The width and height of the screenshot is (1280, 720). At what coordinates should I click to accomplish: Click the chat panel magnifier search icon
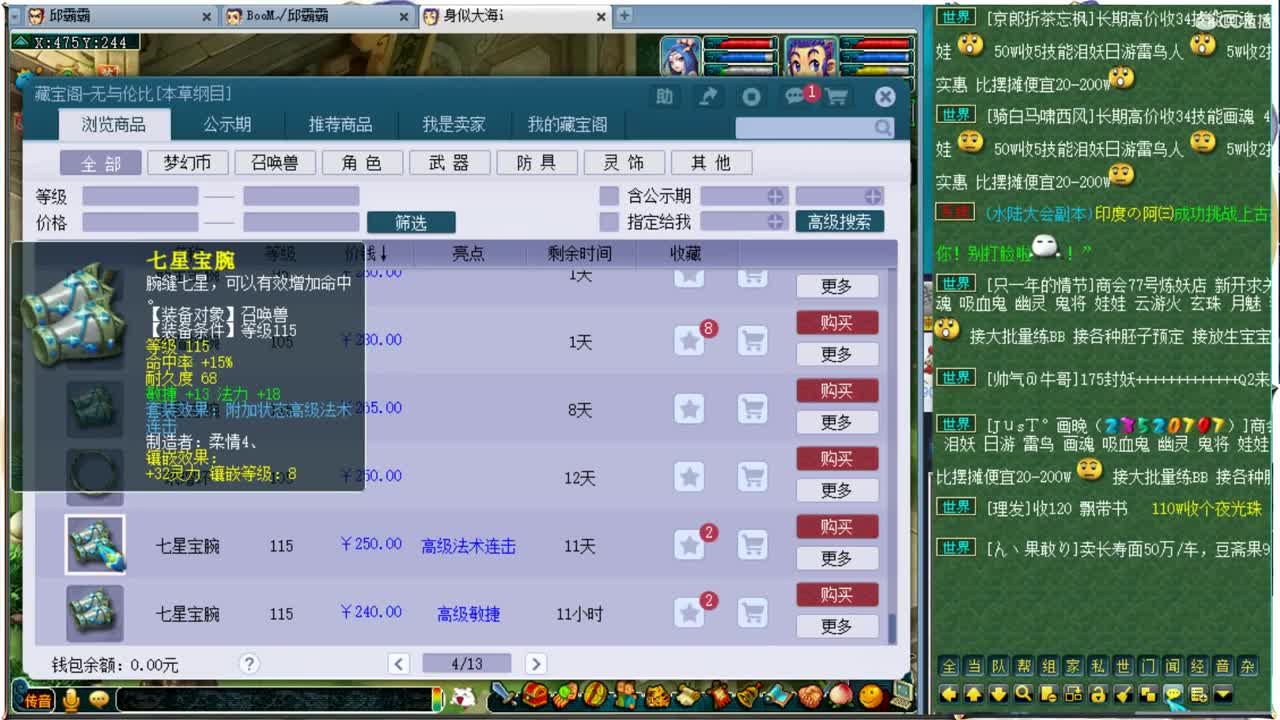1023,693
